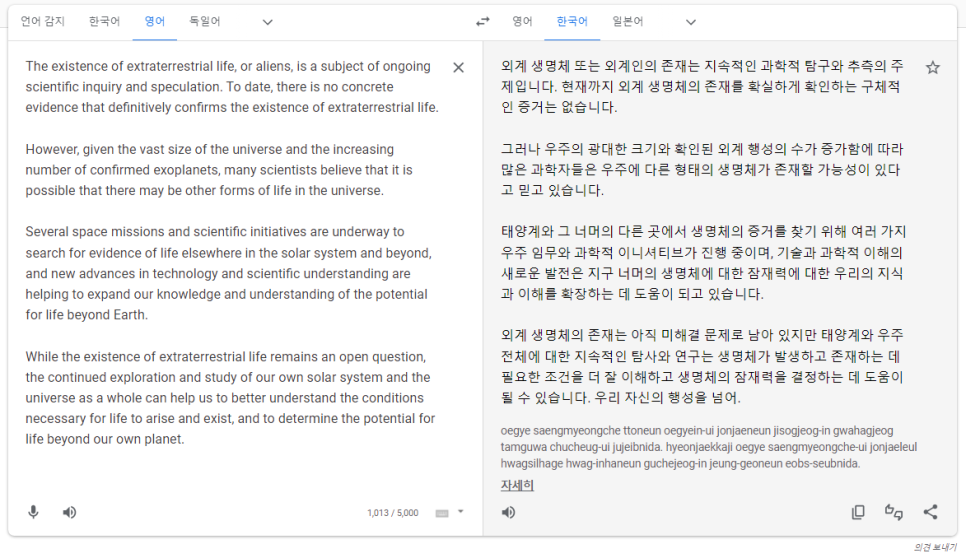Select 한국어 as the target language

(x=572, y=22)
